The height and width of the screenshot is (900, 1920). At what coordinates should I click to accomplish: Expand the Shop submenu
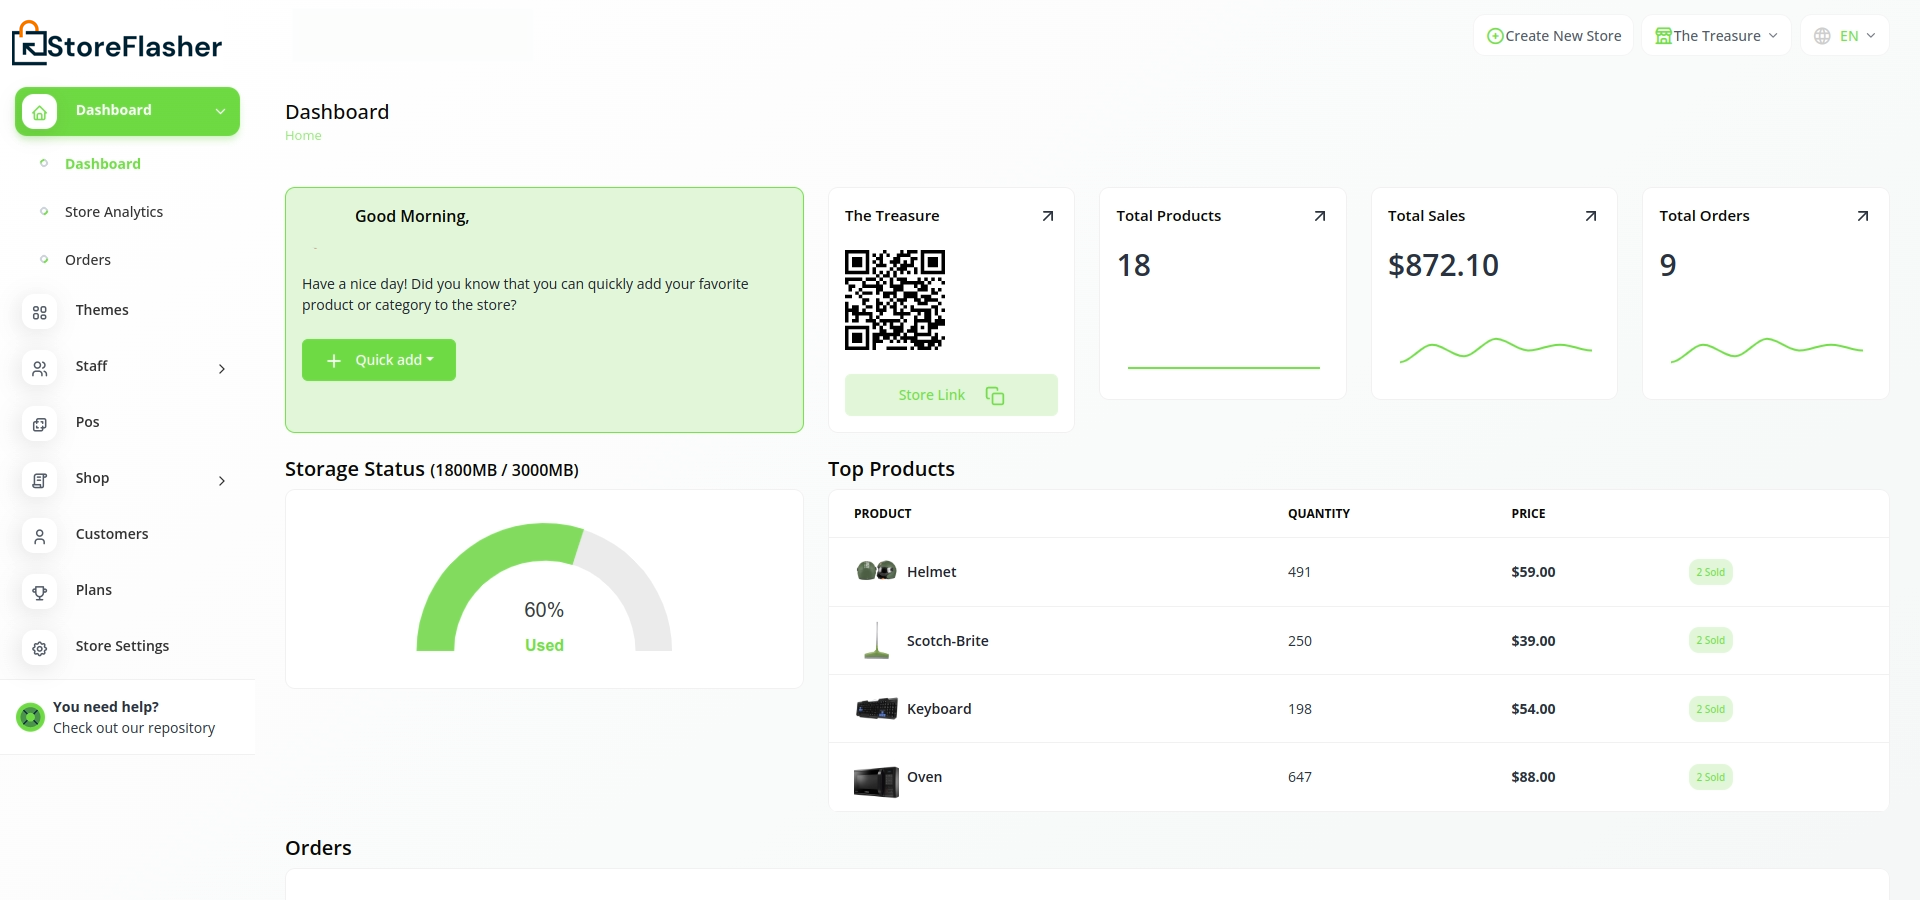coord(221,481)
